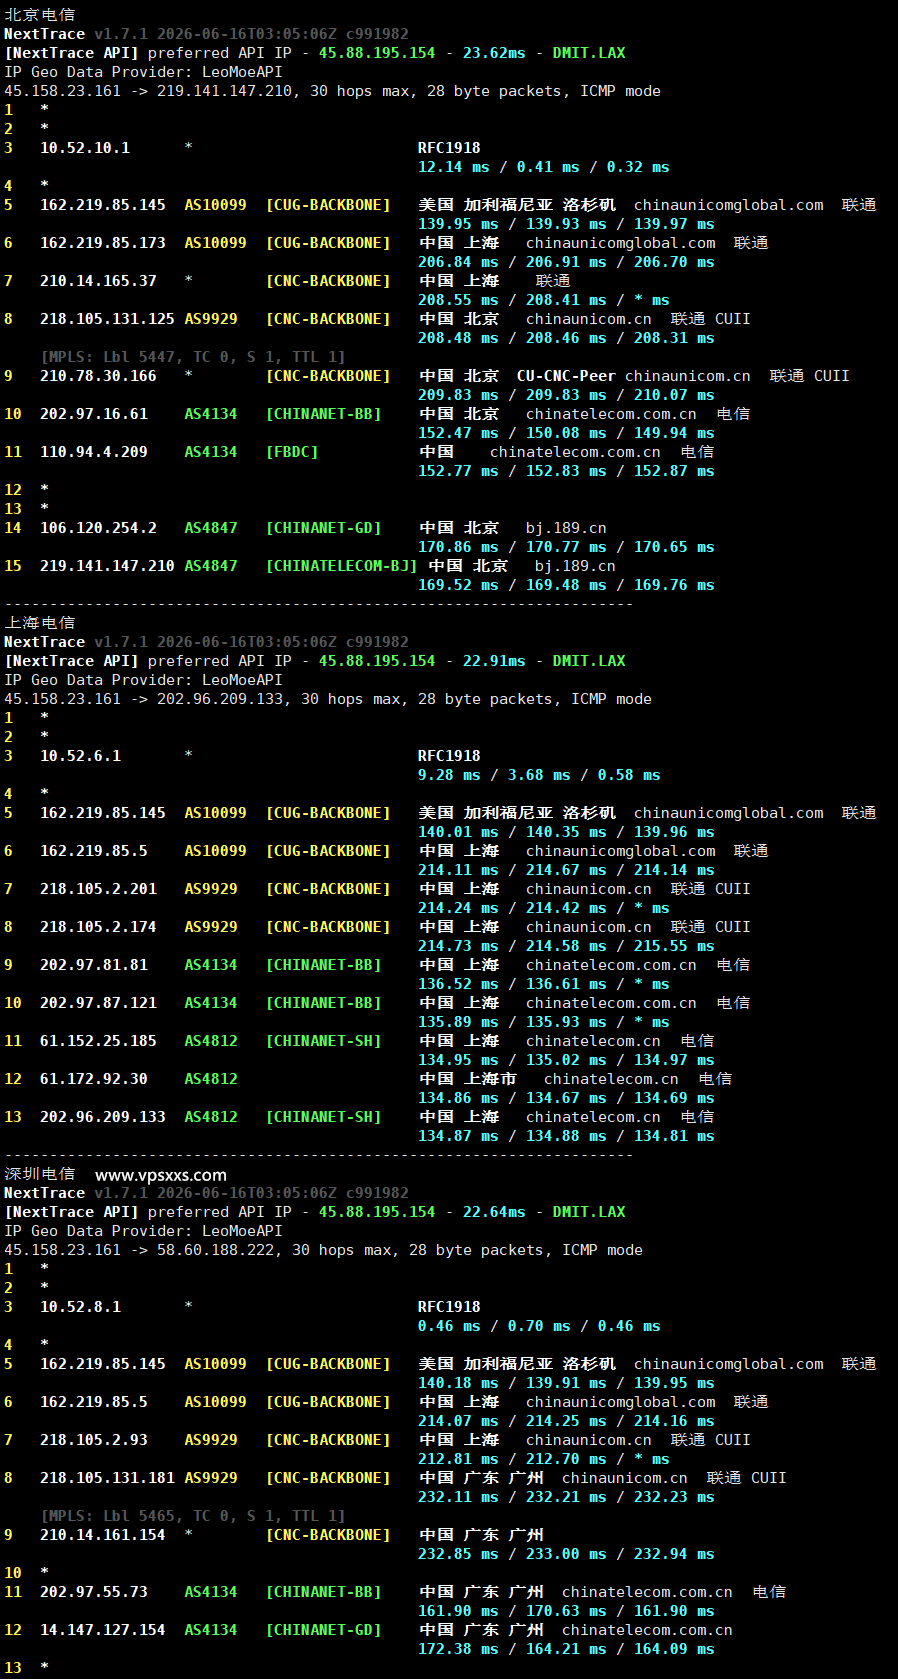Screen dimensions: 898x1679
Task: Click hop address 14.147.127.154
Action: pyautogui.click(x=103, y=1630)
